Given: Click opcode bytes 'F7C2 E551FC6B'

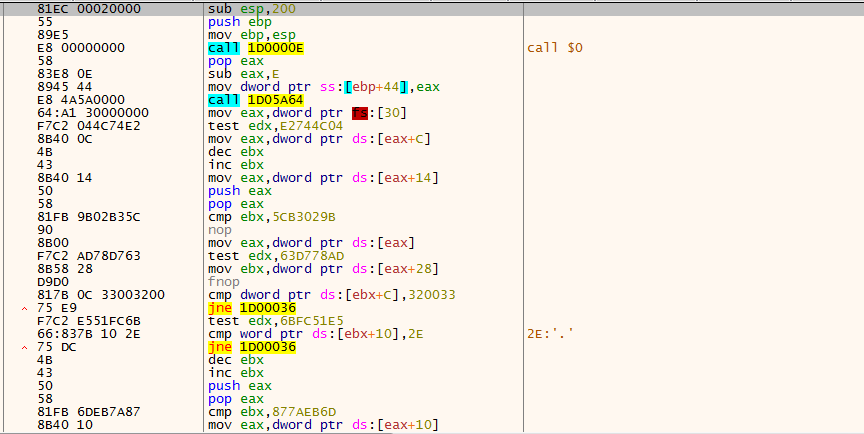Looking at the screenshot, I should [89, 321].
